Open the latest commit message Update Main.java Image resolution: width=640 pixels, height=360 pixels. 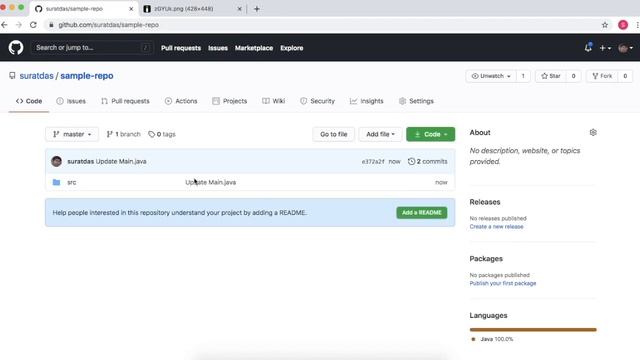click(121, 161)
